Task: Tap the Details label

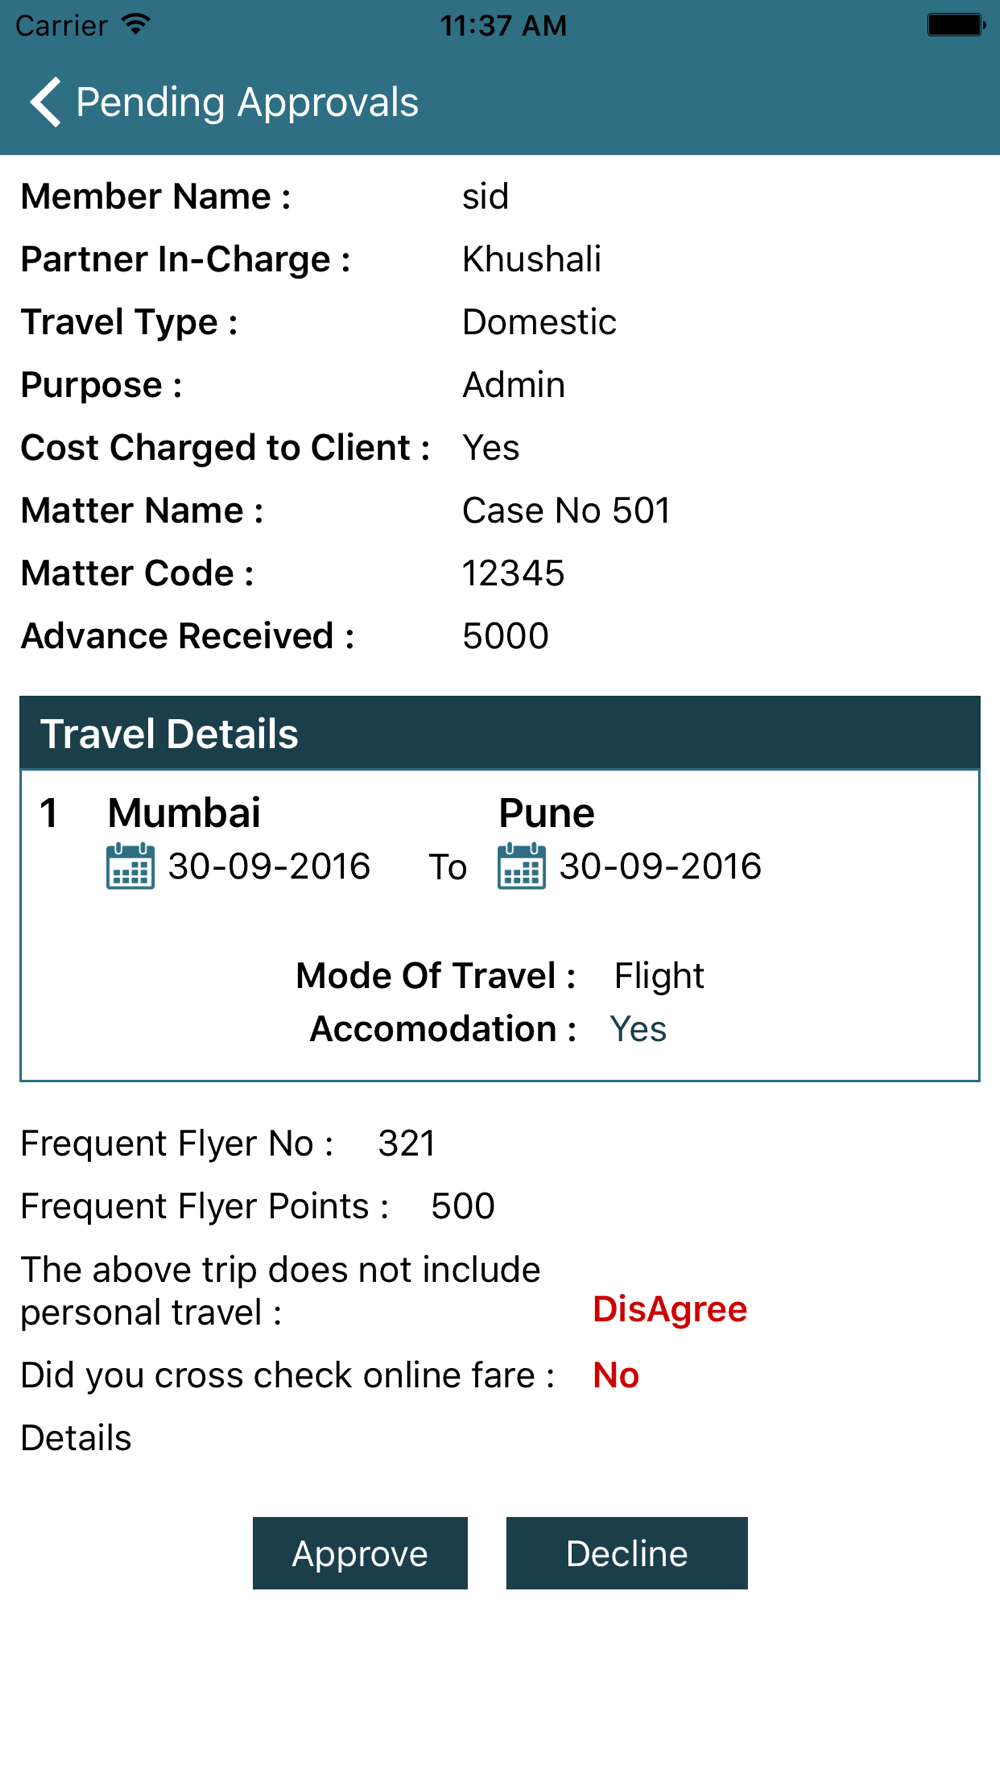Action: coord(76,1438)
